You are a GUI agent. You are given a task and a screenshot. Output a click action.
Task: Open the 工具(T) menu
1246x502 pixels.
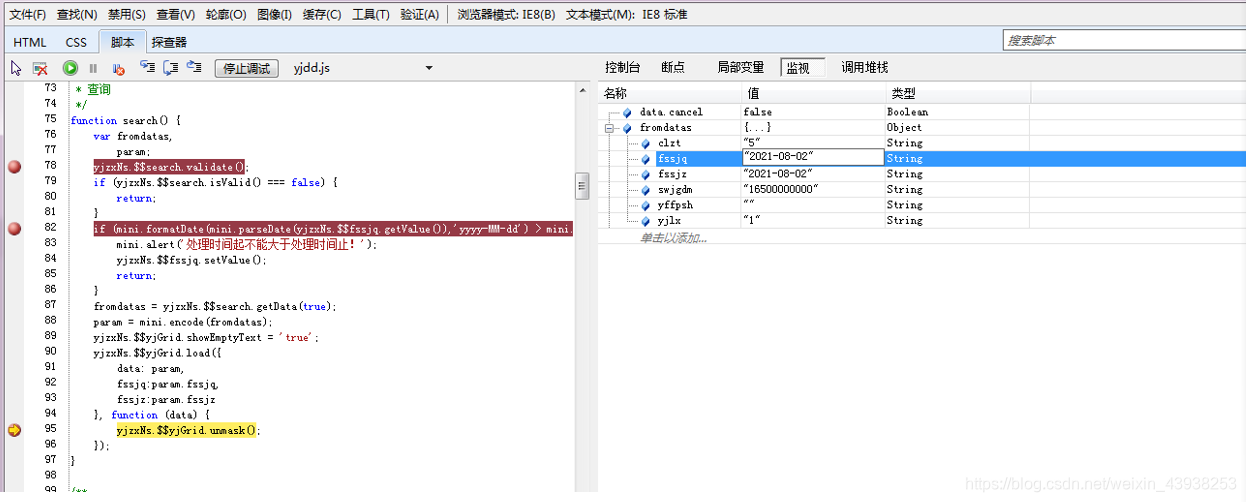pos(371,15)
